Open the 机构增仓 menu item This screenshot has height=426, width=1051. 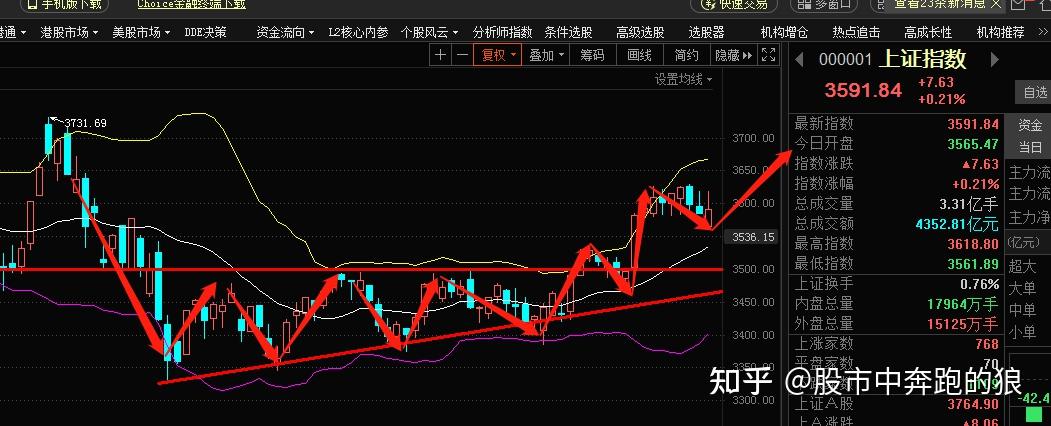point(784,32)
